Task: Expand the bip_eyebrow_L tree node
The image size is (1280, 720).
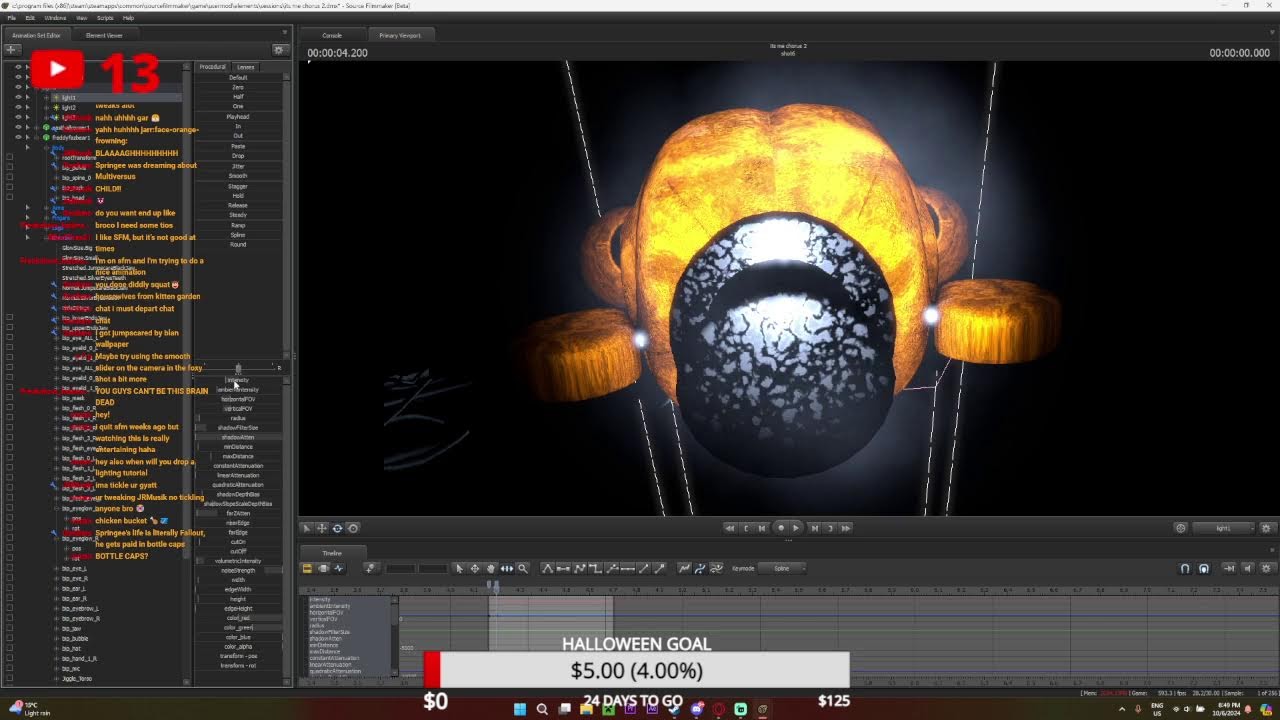Action: (54, 609)
